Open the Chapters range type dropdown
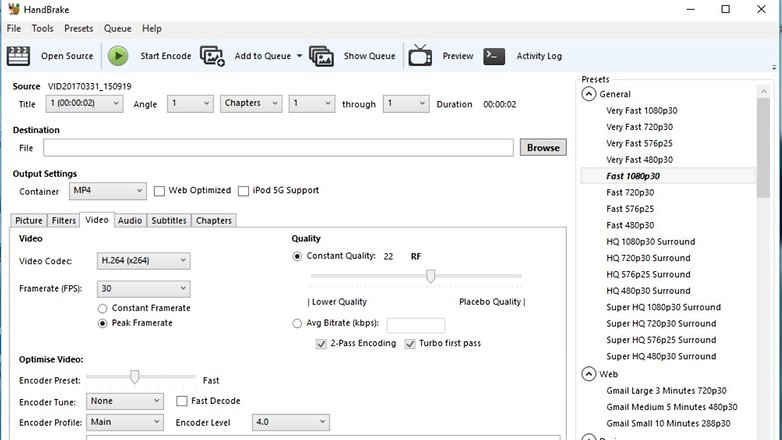The image size is (782, 440). pyautogui.click(x=251, y=103)
